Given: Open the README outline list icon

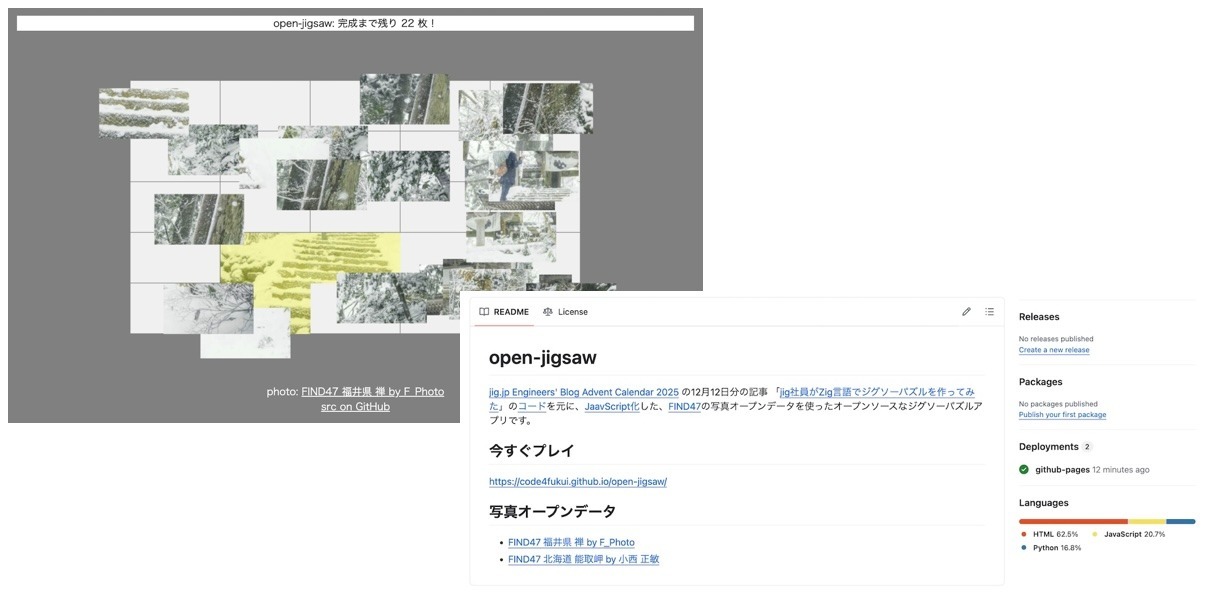Looking at the screenshot, I should coord(989,312).
